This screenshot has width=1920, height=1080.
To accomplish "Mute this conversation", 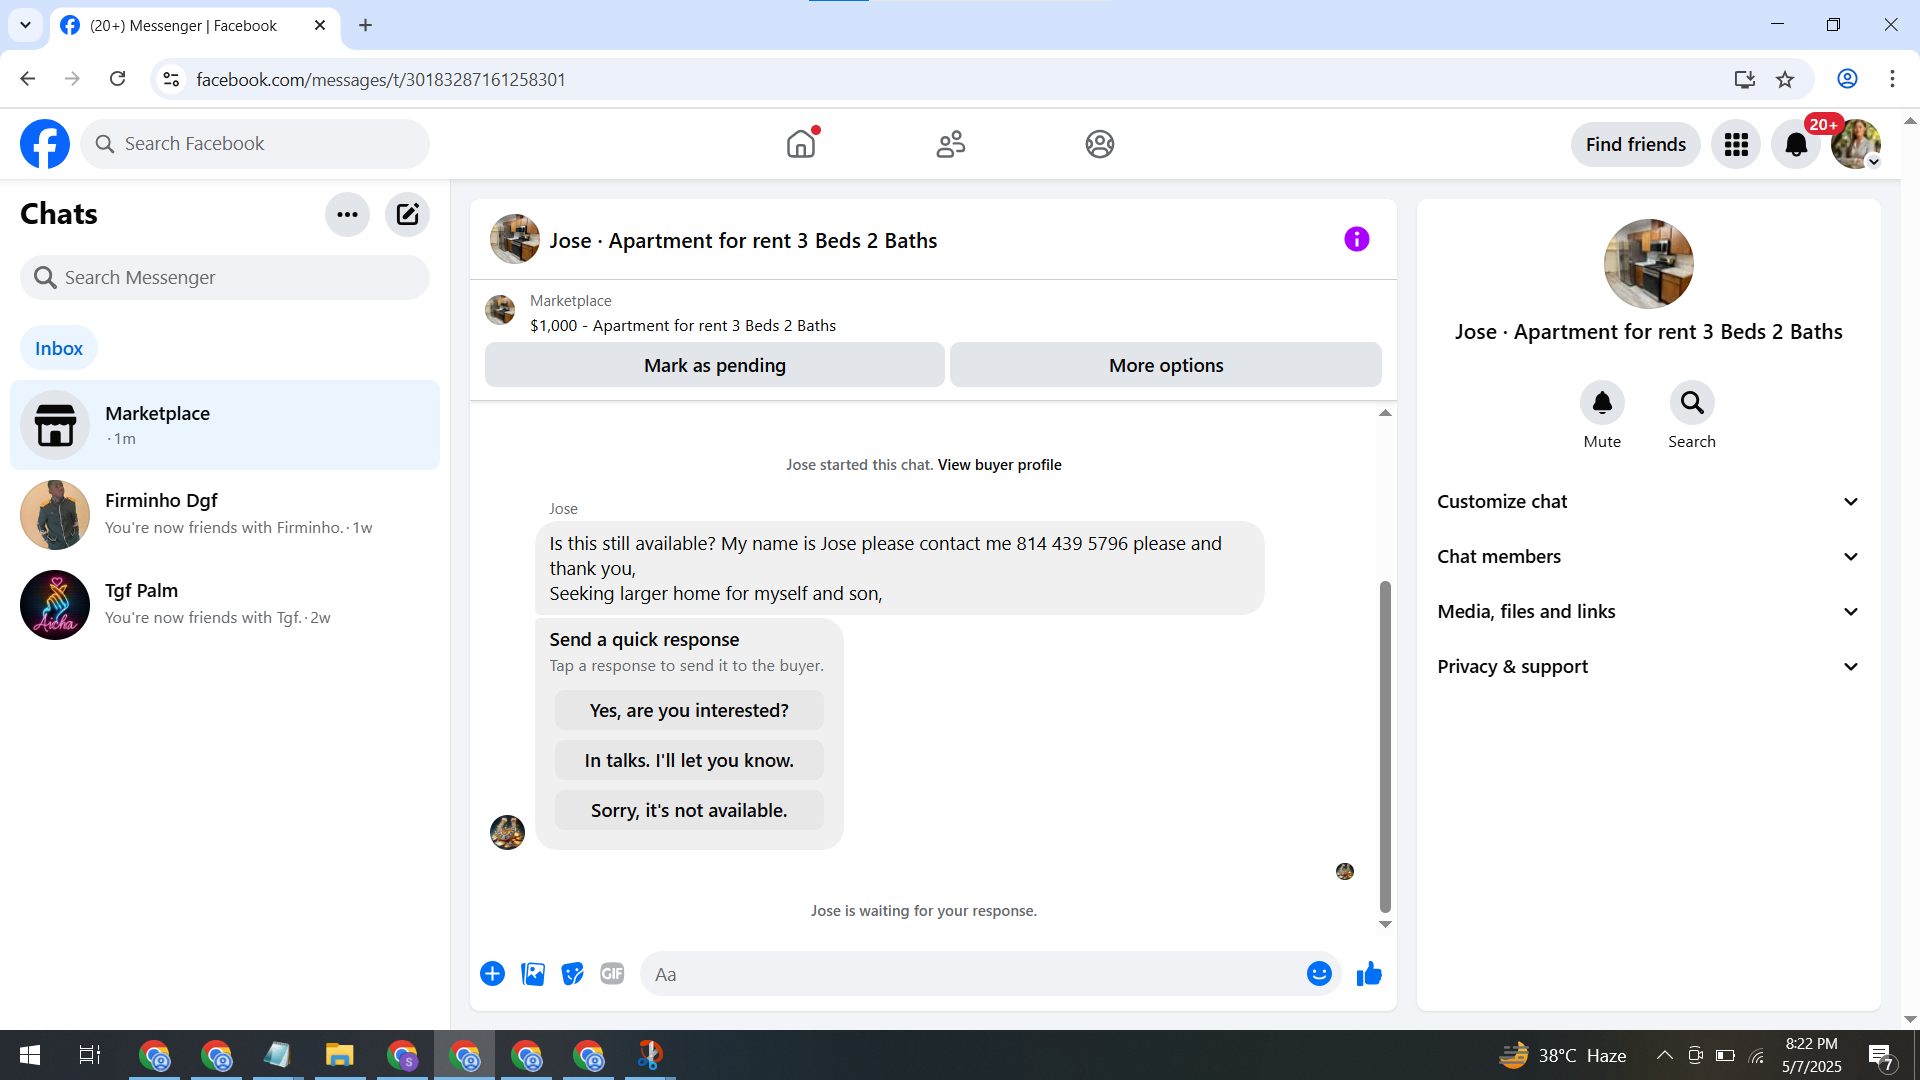I will pos(1602,403).
